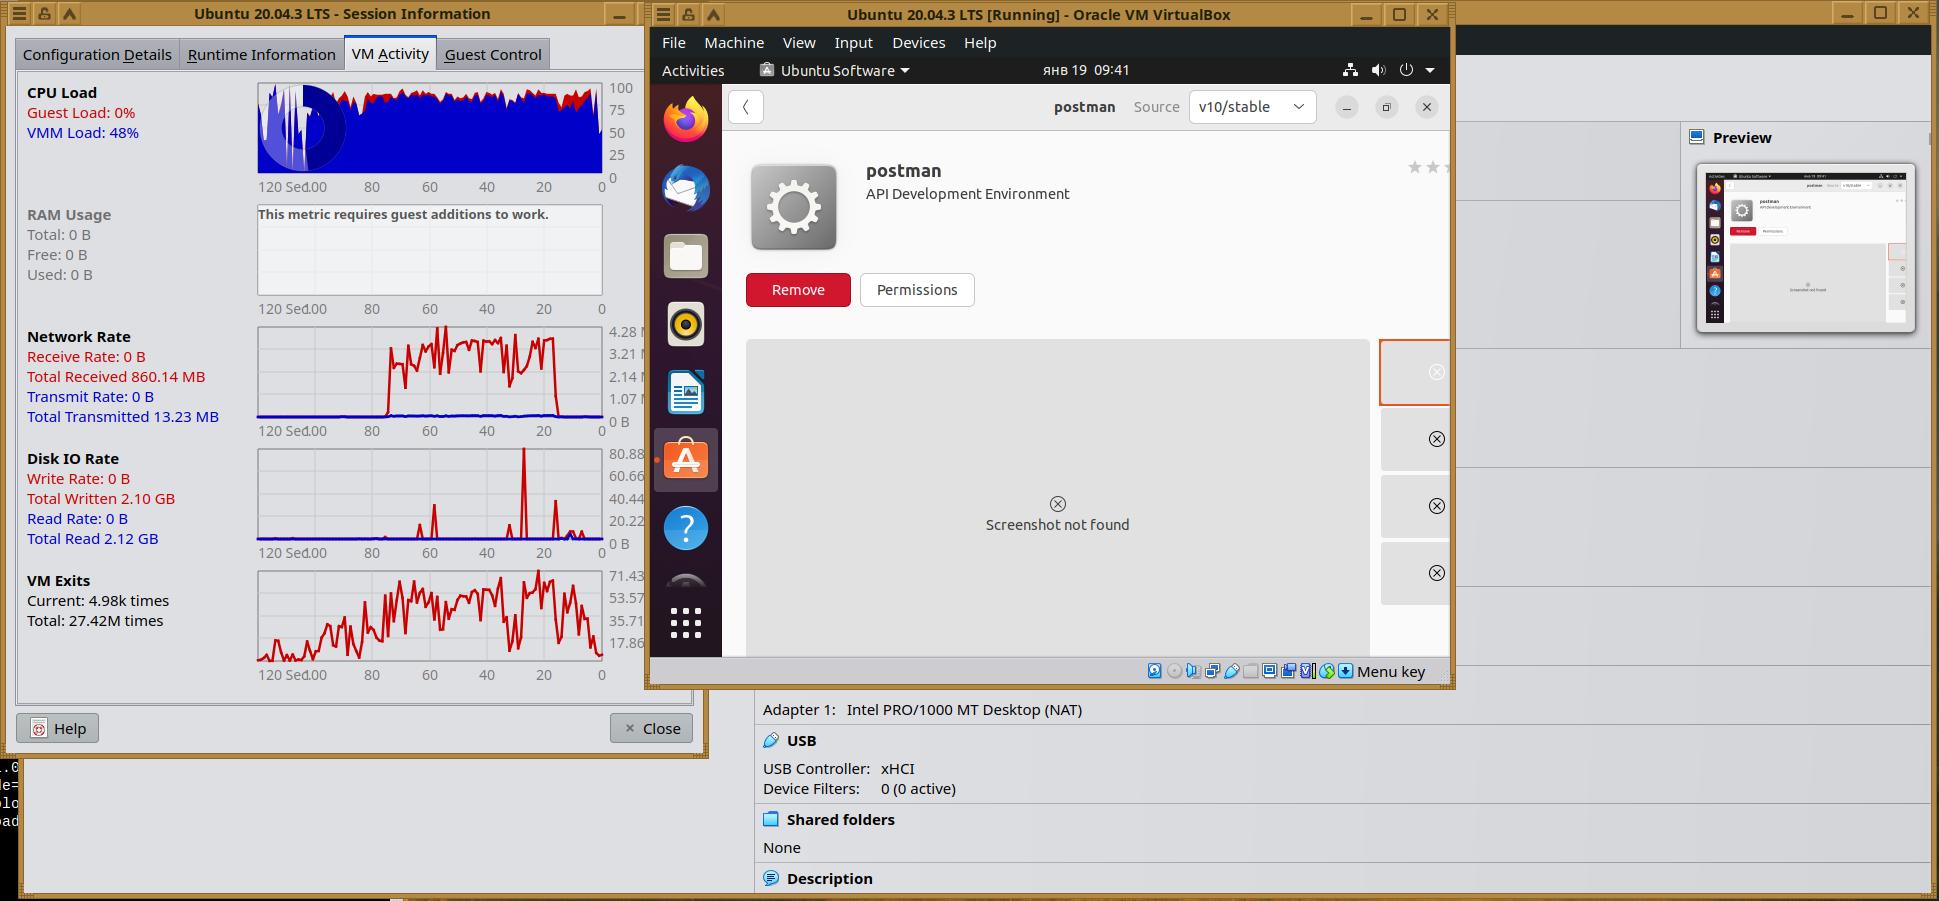
Task: Click the greyed shared folders status icon
Action: (1250, 671)
